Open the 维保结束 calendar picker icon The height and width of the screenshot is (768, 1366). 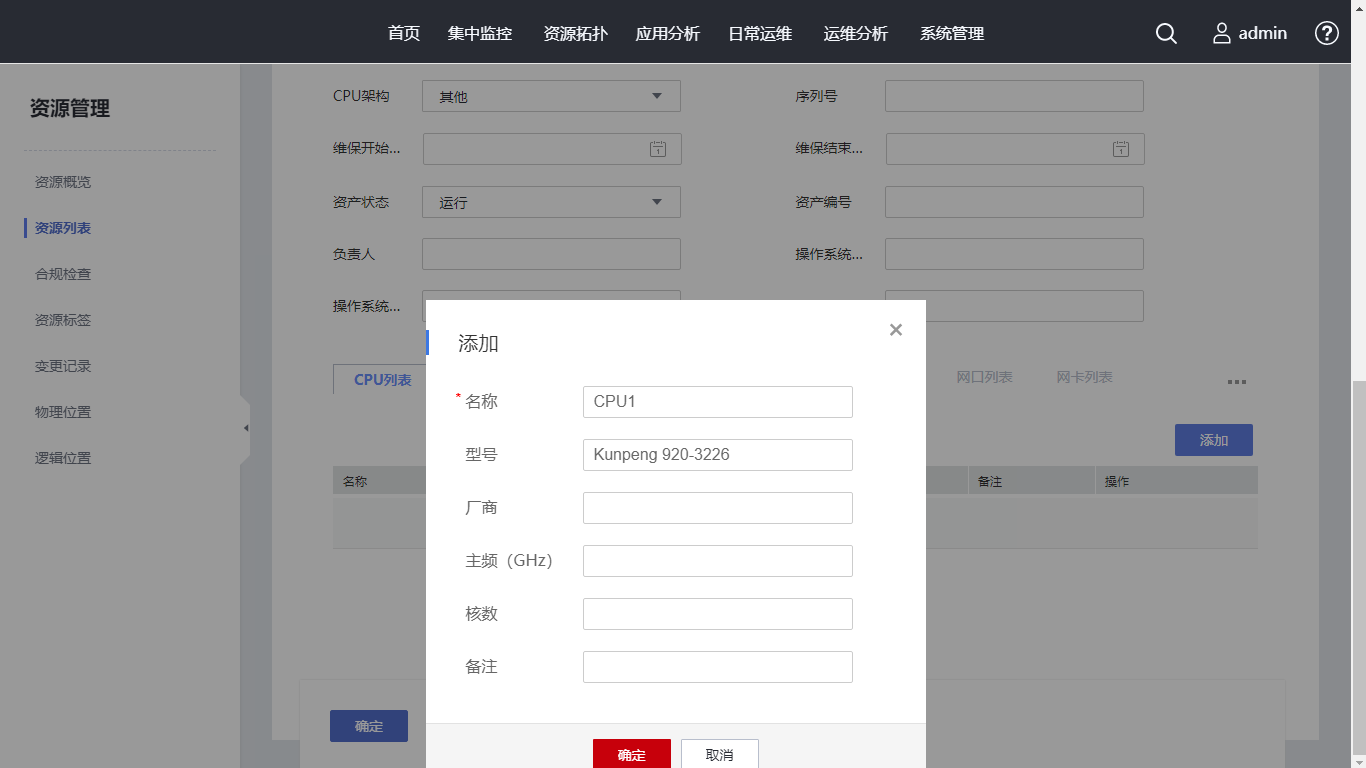coord(1121,149)
